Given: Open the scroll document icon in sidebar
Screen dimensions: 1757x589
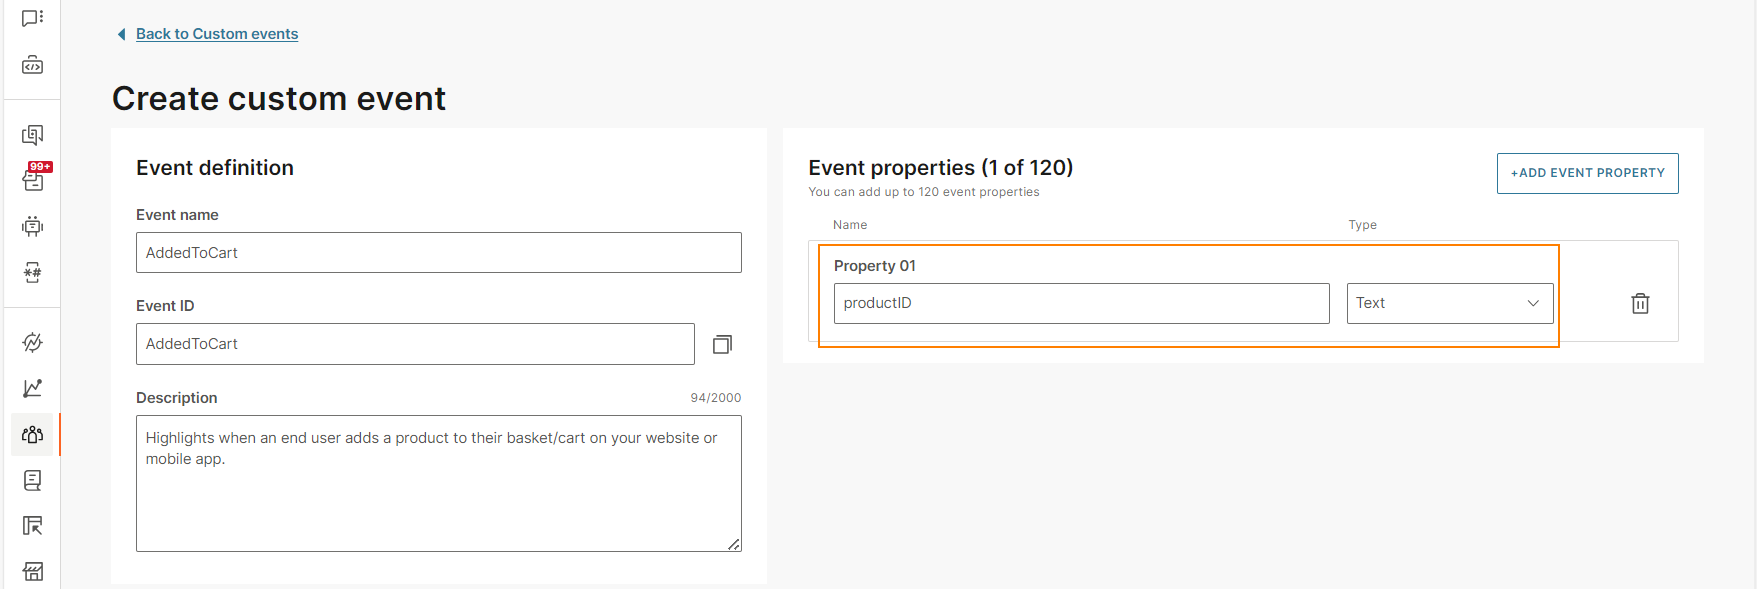Looking at the screenshot, I should 32,480.
